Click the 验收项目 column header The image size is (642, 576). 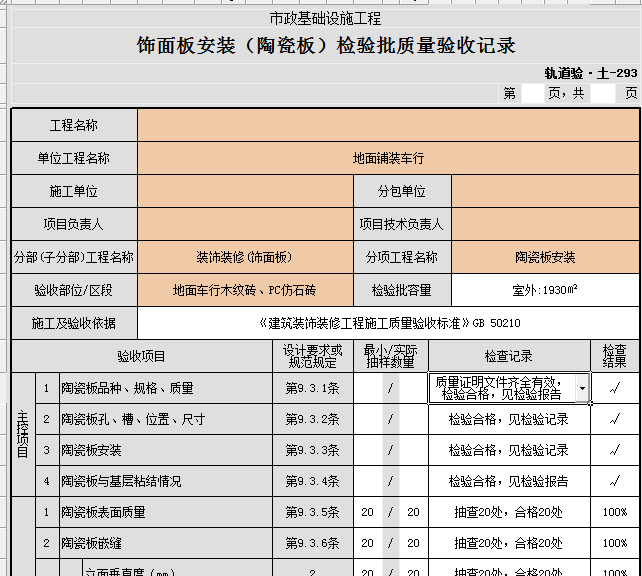(x=142, y=356)
